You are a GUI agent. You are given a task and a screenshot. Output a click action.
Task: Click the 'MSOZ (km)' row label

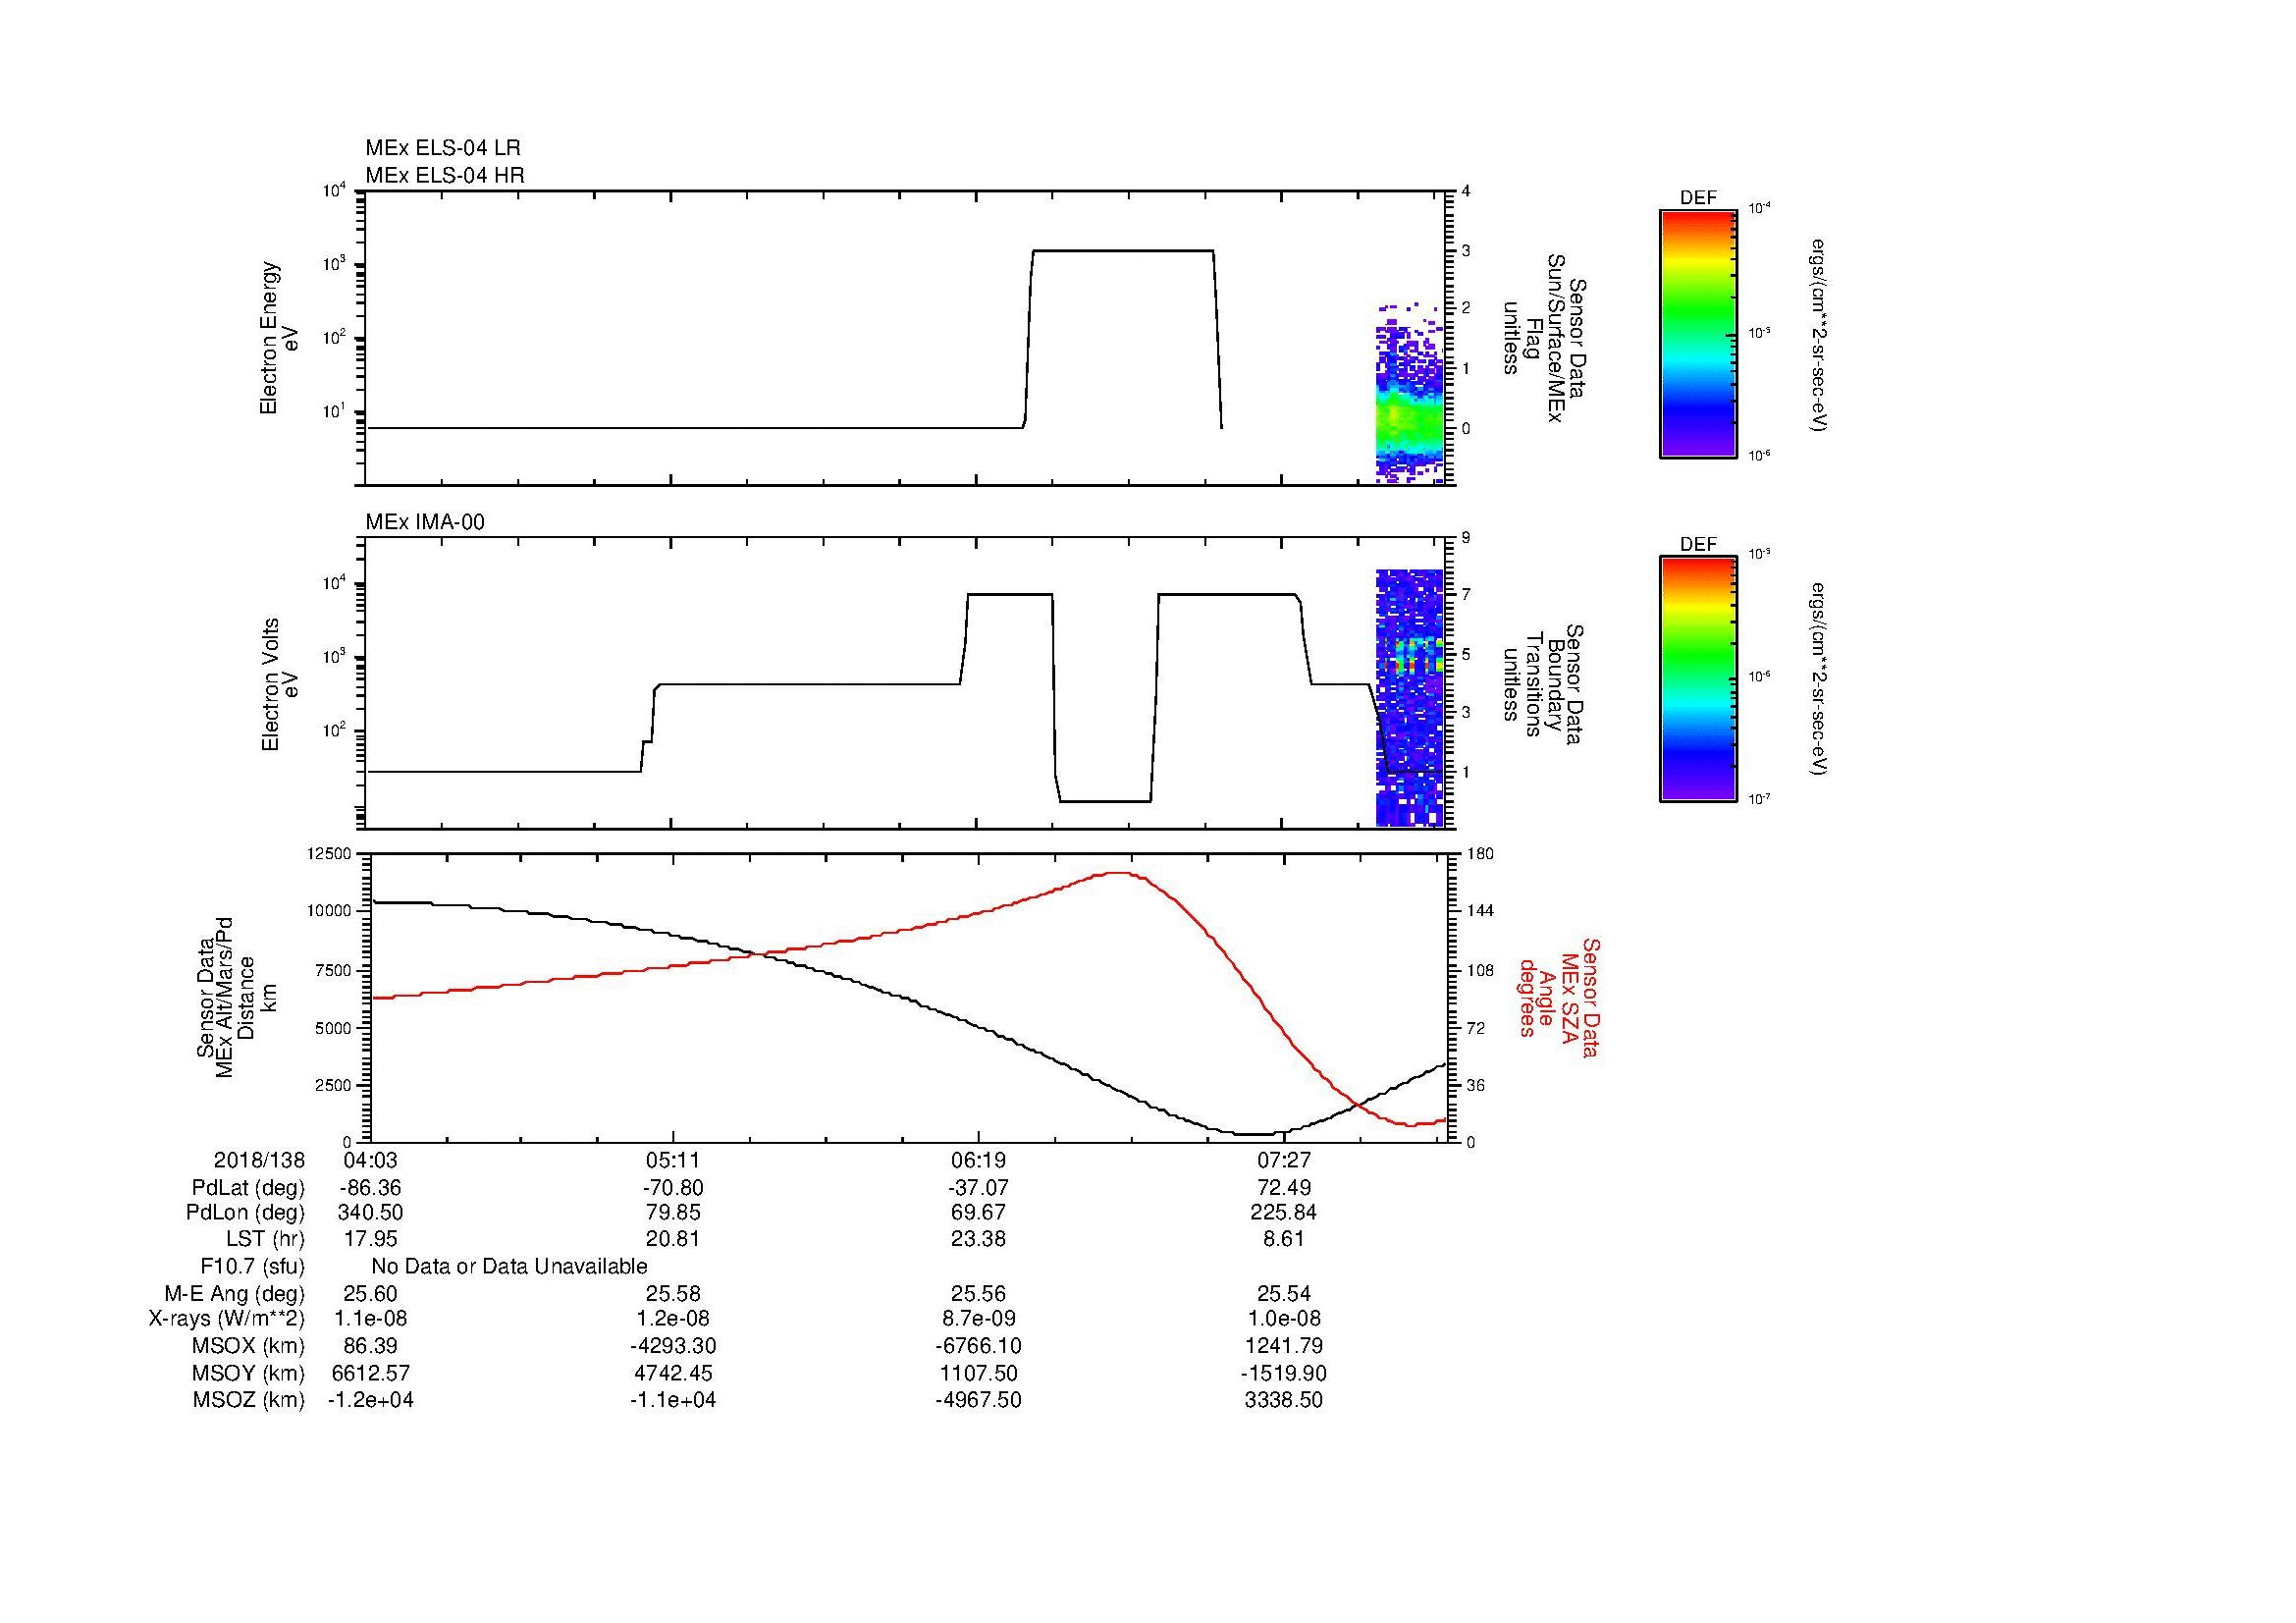click(248, 1400)
